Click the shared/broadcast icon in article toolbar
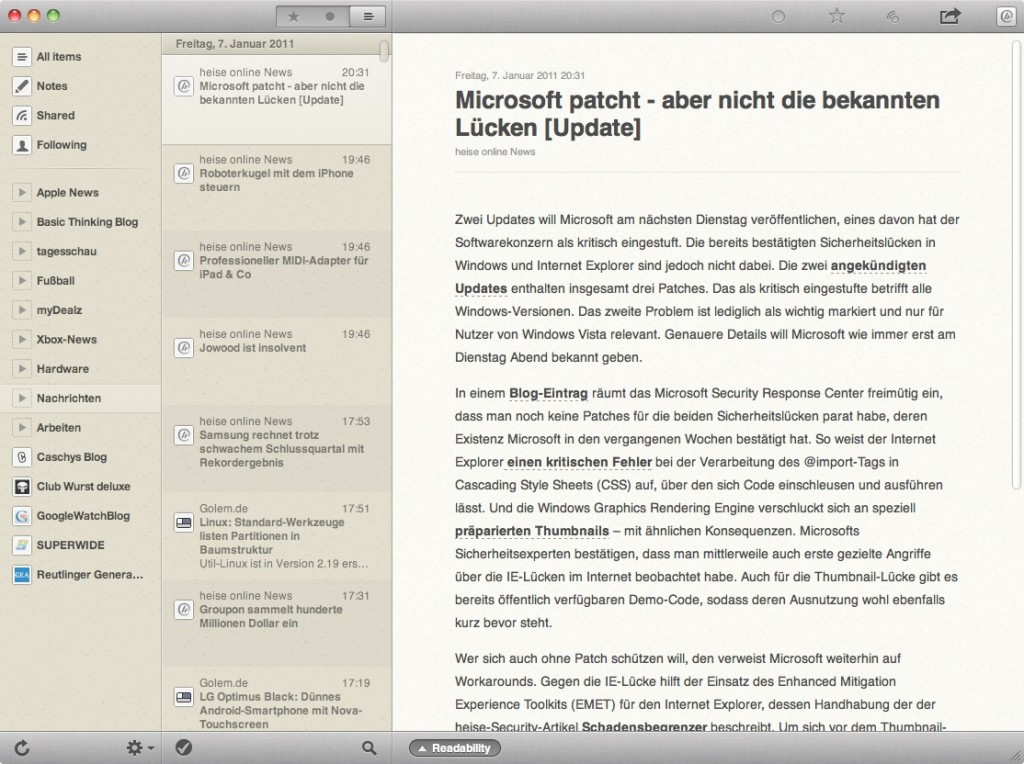 [x=893, y=17]
